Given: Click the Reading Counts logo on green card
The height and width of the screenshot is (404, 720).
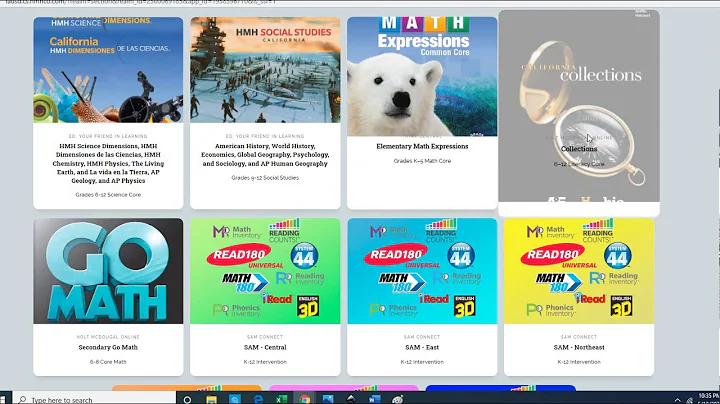Looking at the screenshot, I should [284, 231].
